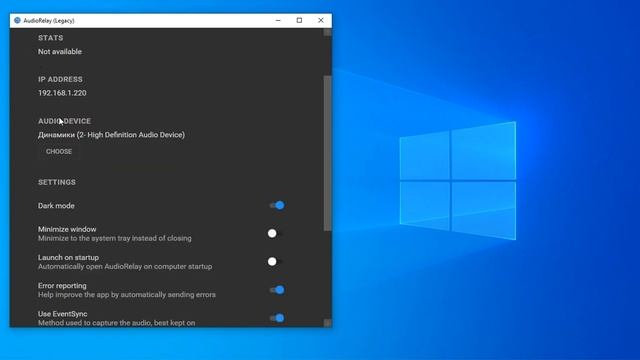Viewport: 640px width, 360px height.
Task: Click the AudioRelay (Legacy) window title
Action: (x=49, y=20)
